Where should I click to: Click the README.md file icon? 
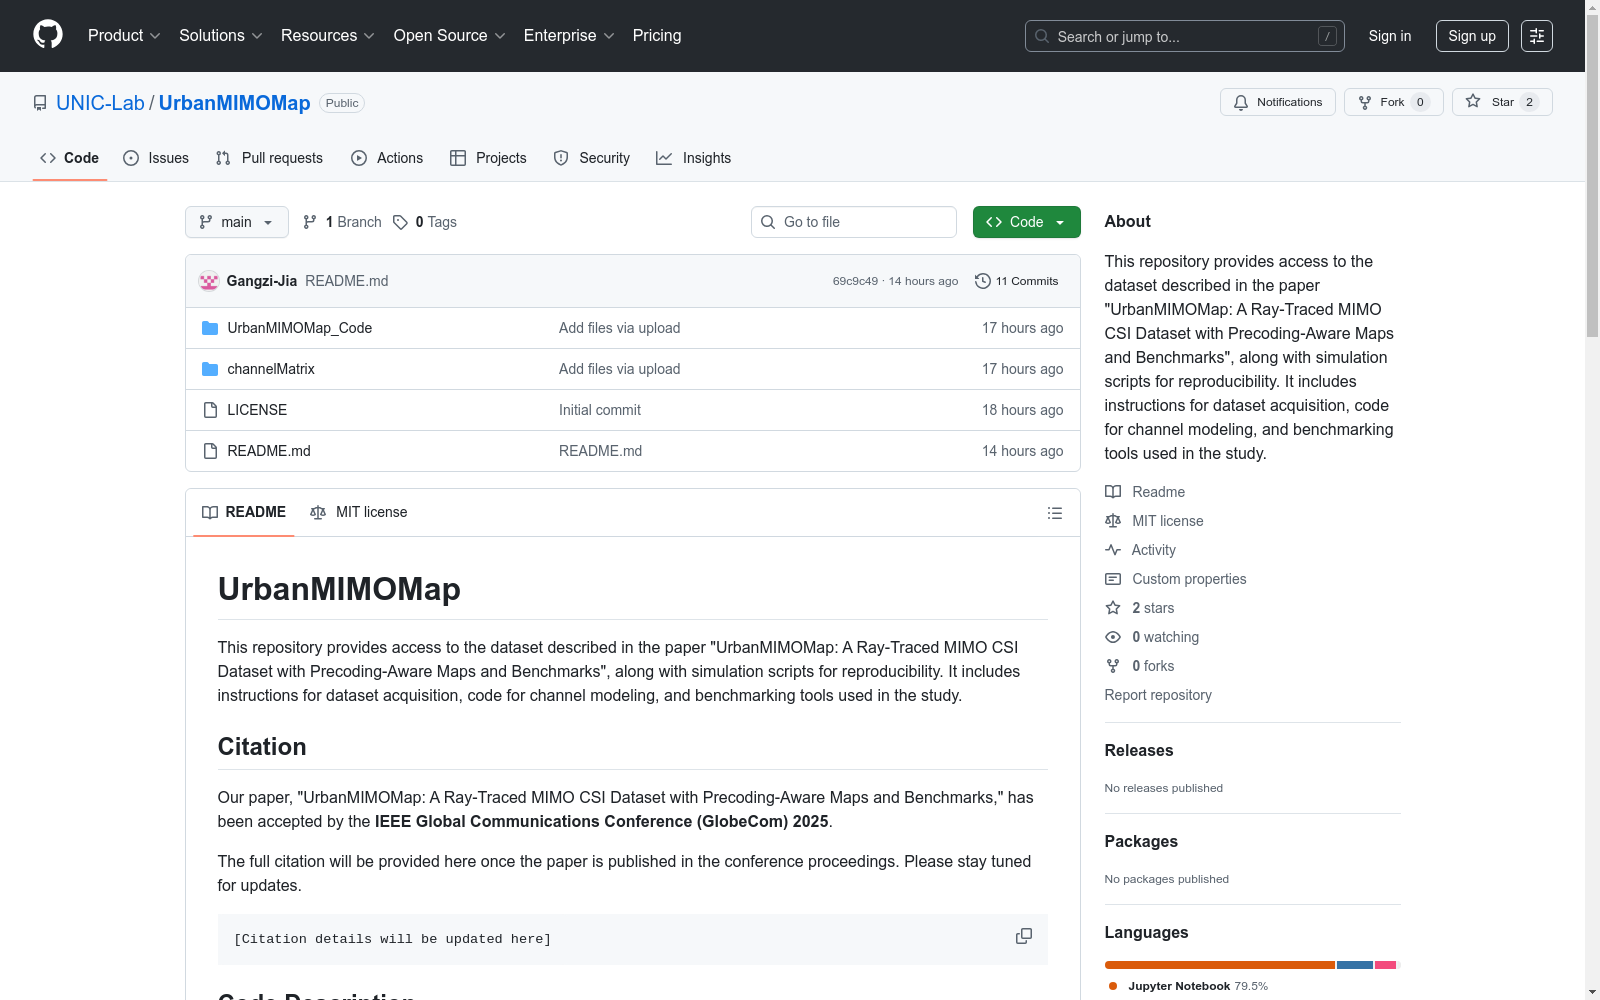click(210, 451)
